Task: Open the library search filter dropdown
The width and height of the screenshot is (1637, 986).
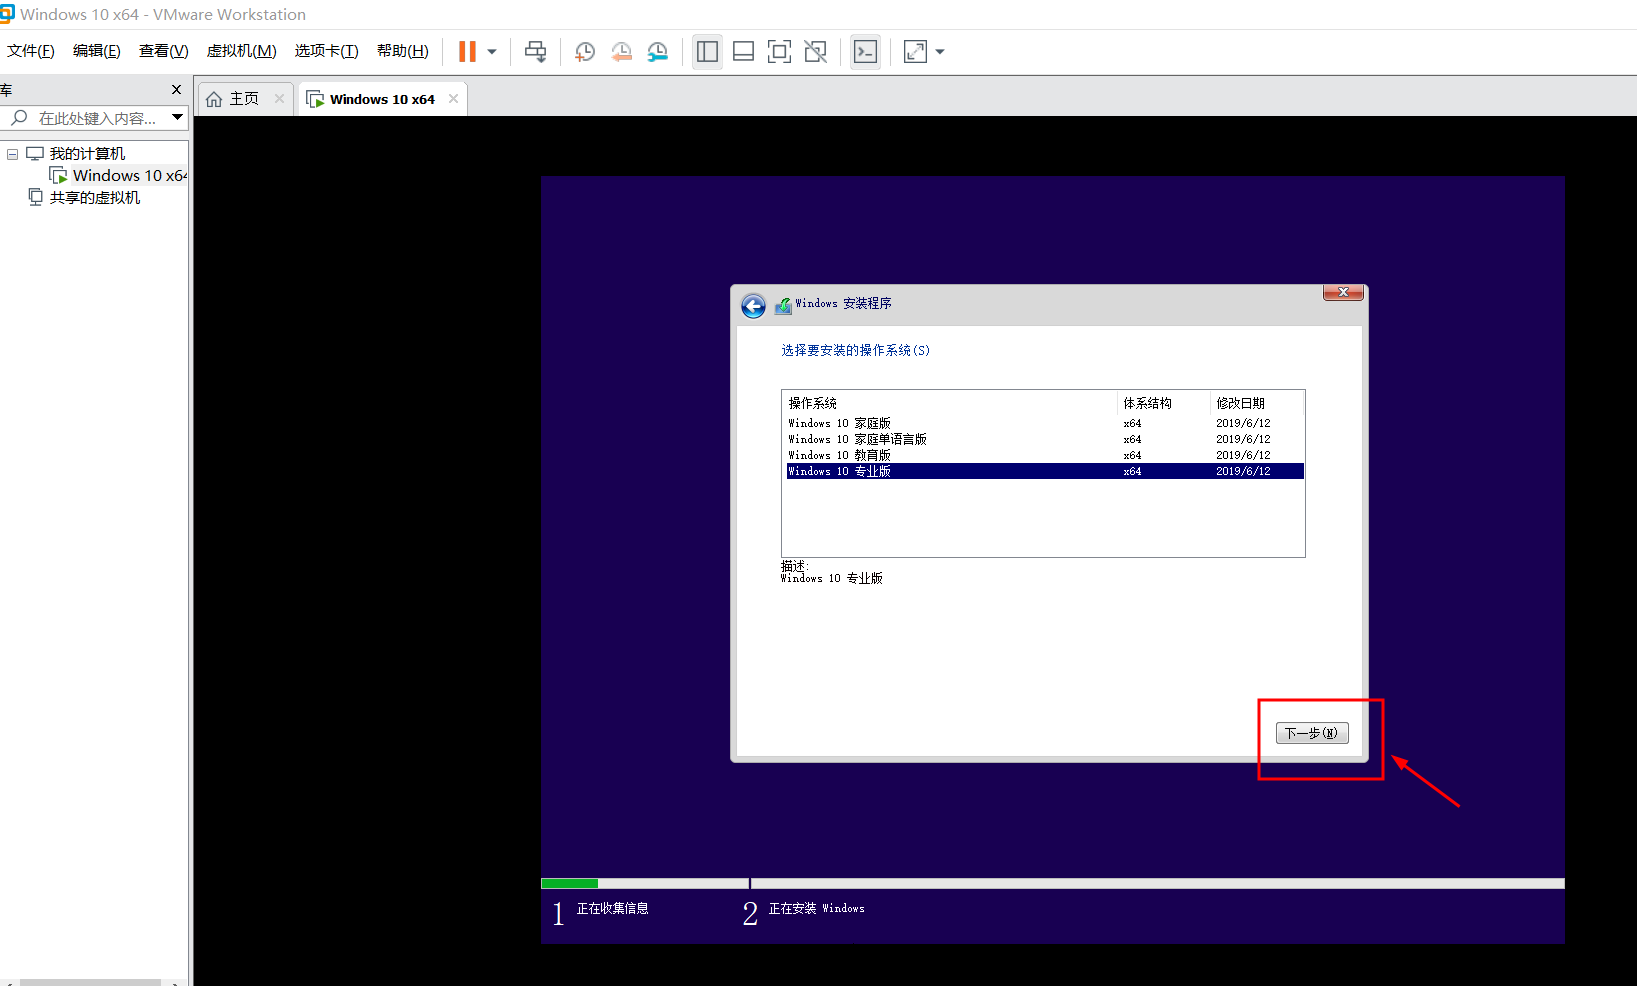Action: [177, 118]
